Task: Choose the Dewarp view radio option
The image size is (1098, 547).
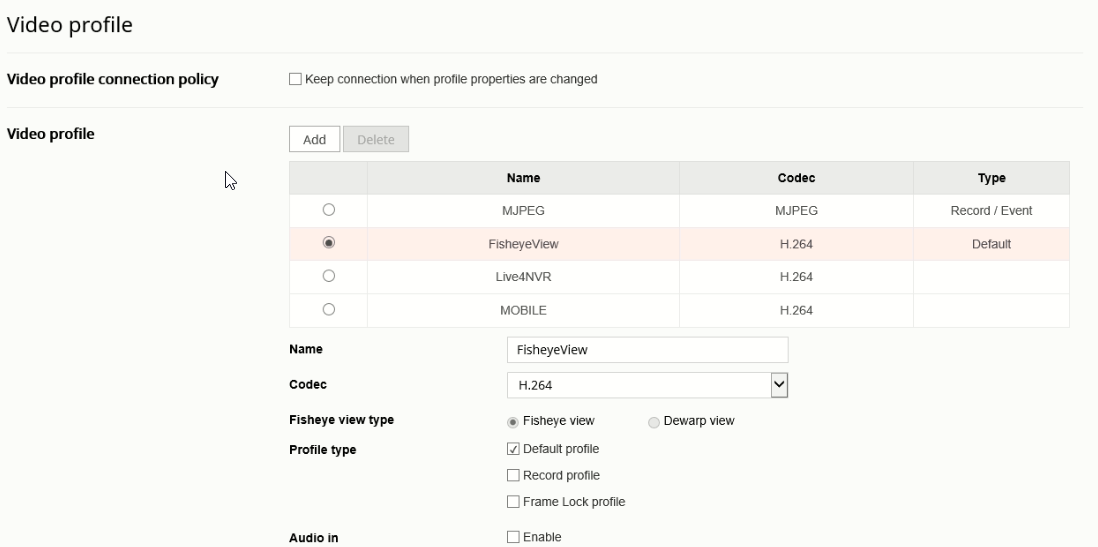Action: (x=653, y=422)
